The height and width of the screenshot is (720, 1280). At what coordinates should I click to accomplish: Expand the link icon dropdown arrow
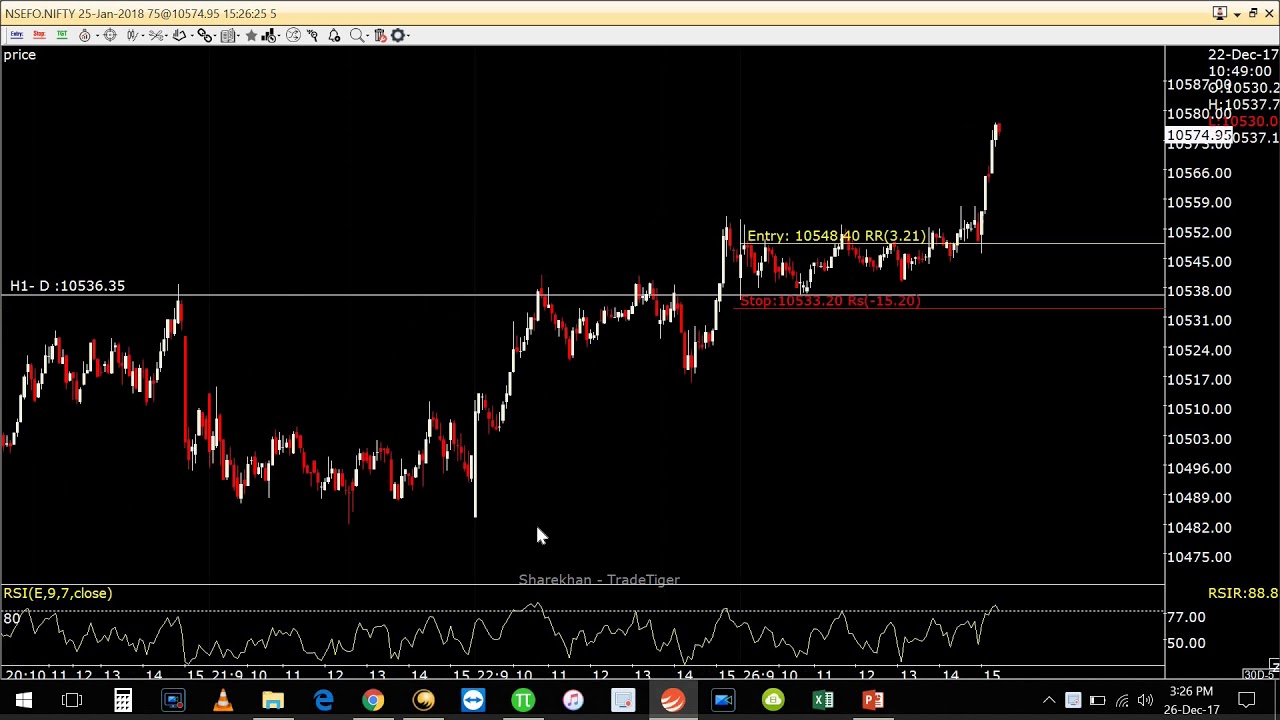click(215, 35)
